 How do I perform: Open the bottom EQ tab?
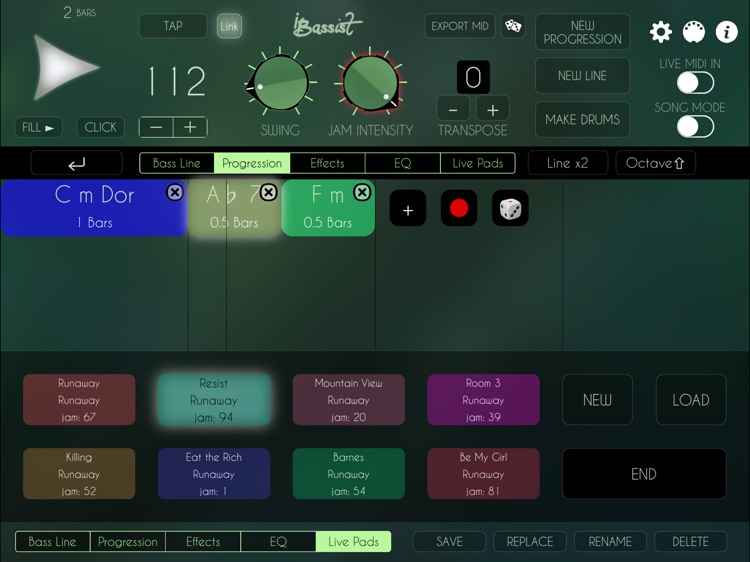click(278, 541)
